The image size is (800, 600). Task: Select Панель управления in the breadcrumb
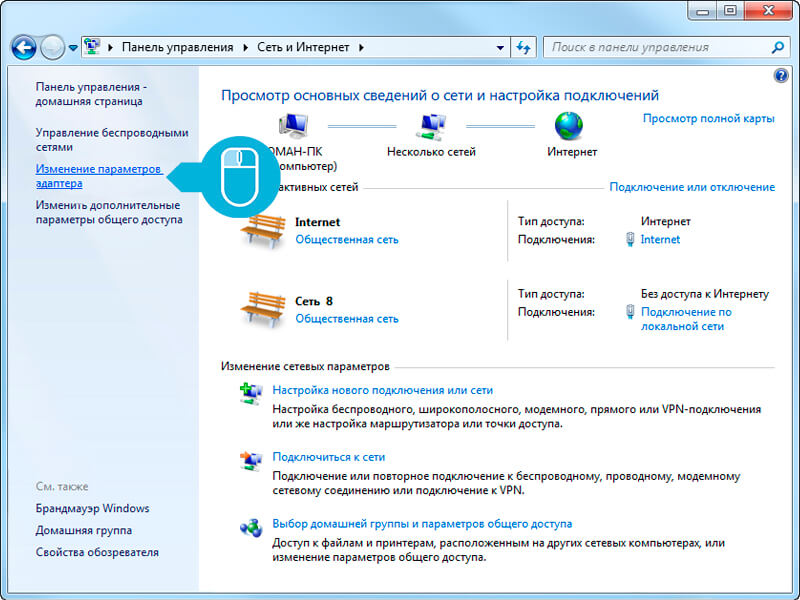point(177,47)
